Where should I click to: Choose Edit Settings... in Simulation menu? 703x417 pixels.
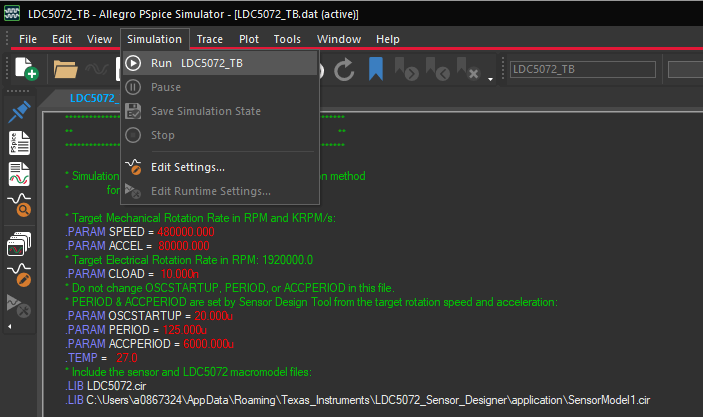(187, 167)
